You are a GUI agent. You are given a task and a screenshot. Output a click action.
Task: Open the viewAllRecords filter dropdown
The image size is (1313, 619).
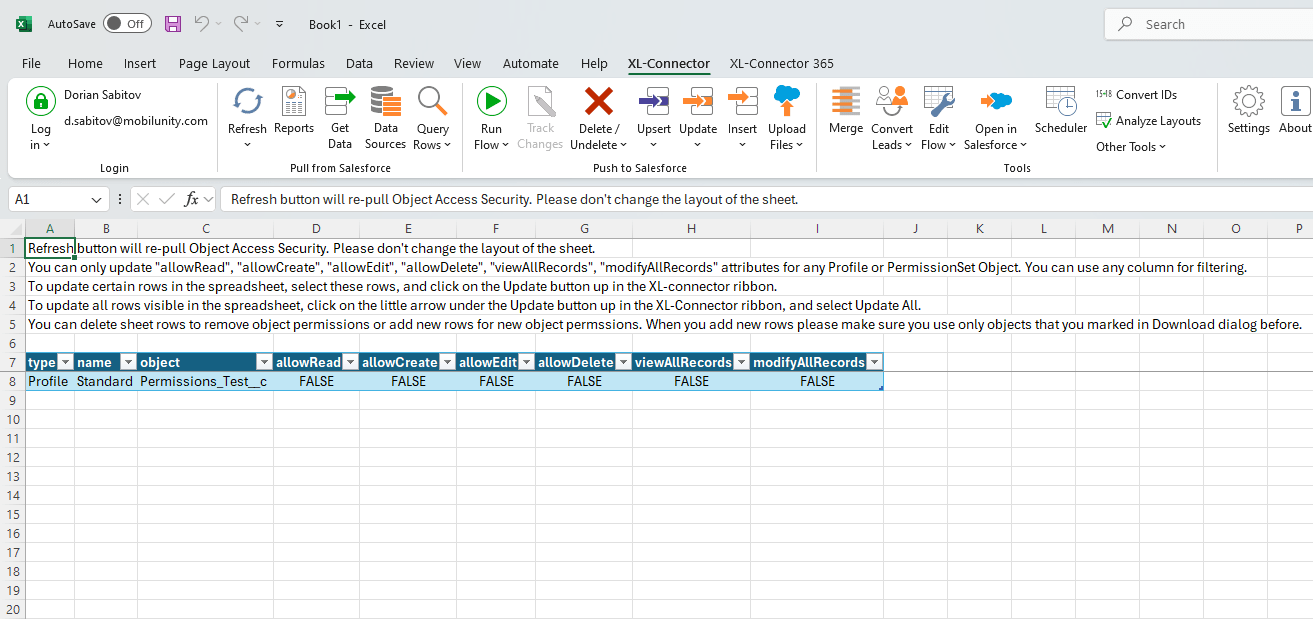click(x=742, y=362)
